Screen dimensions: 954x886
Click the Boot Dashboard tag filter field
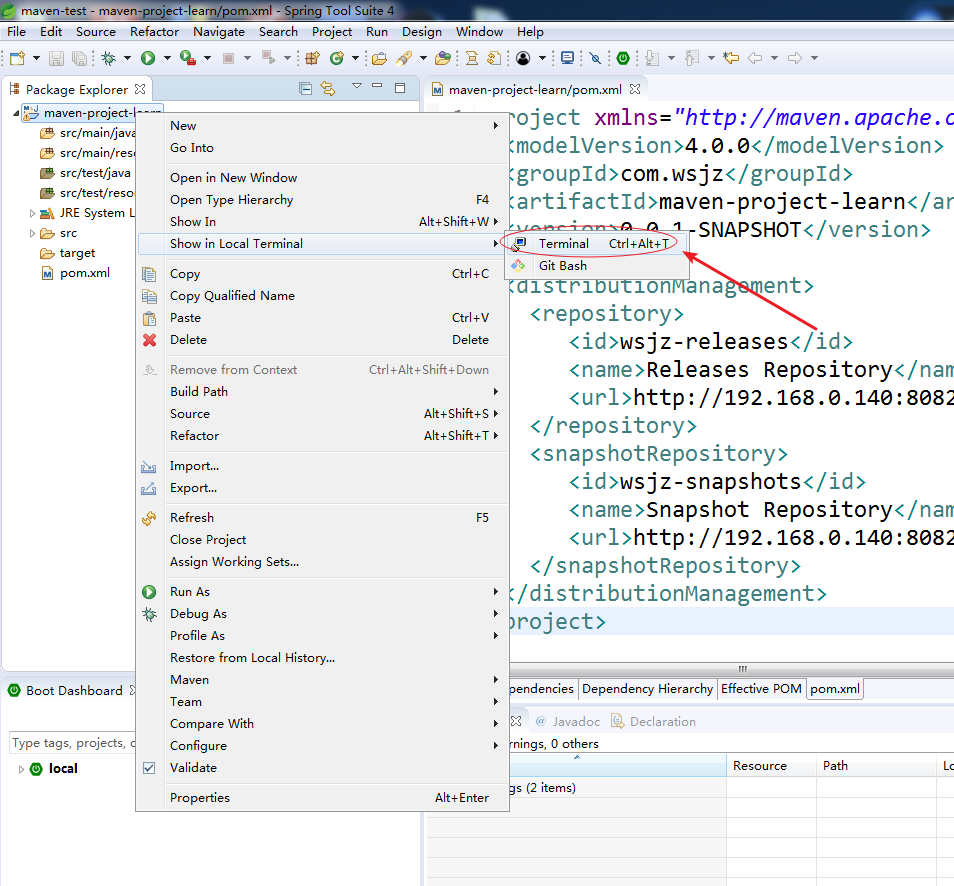pos(73,743)
